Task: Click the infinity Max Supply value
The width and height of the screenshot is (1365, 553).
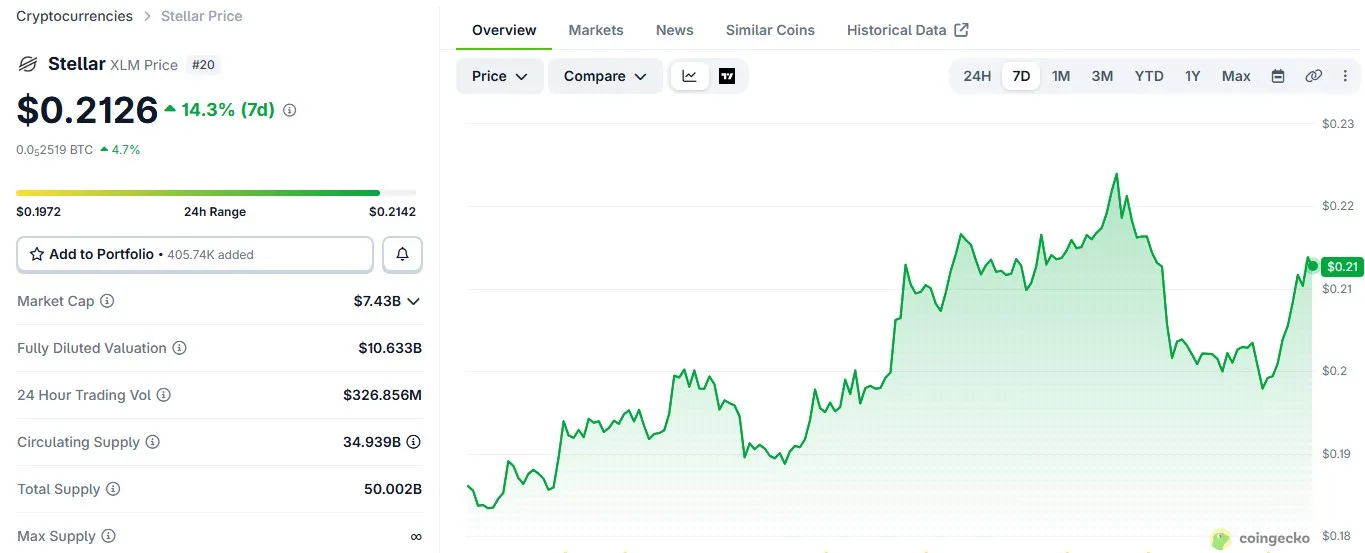Action: click(x=416, y=536)
